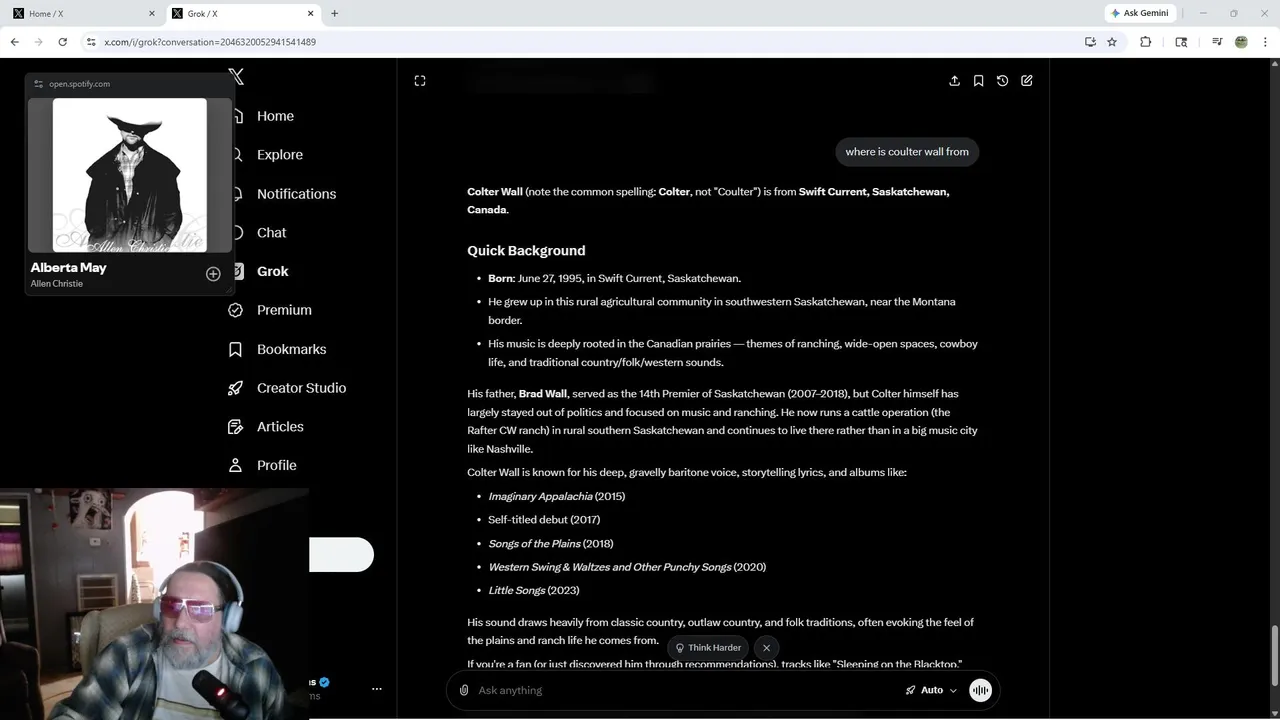Click the browser address bar URL
The width and height of the screenshot is (1280, 720).
(x=210, y=42)
